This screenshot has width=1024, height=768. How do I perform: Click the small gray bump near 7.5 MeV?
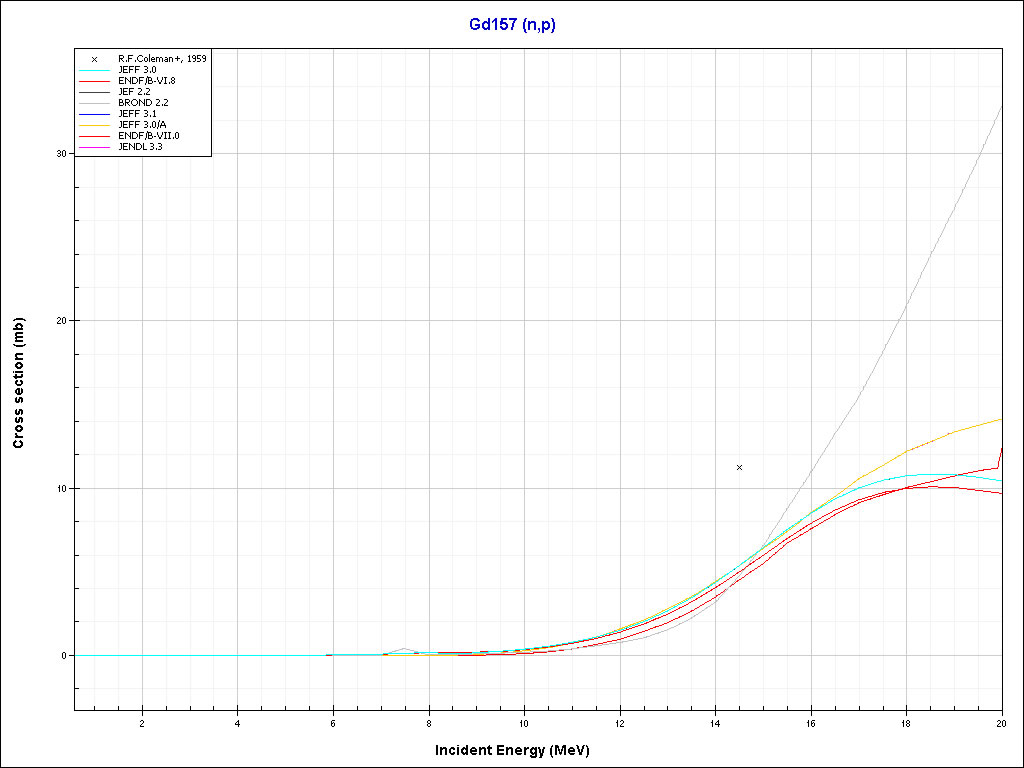pyautogui.click(x=405, y=649)
